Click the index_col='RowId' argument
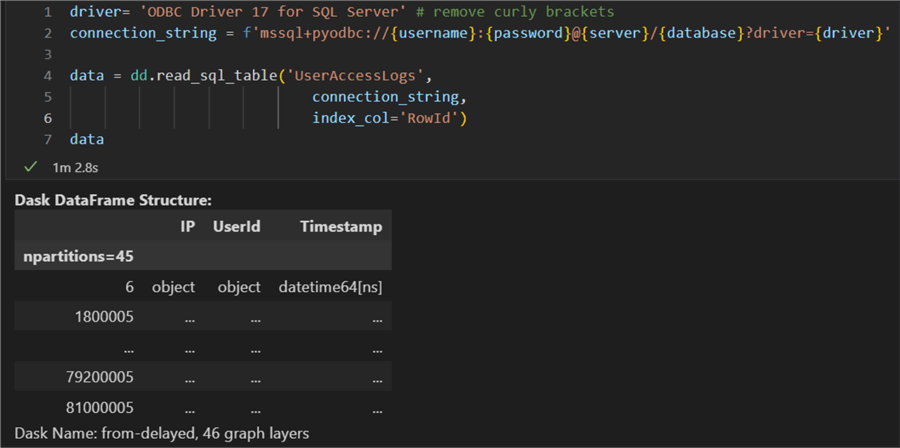The width and height of the screenshot is (900, 448). pyautogui.click(x=386, y=118)
